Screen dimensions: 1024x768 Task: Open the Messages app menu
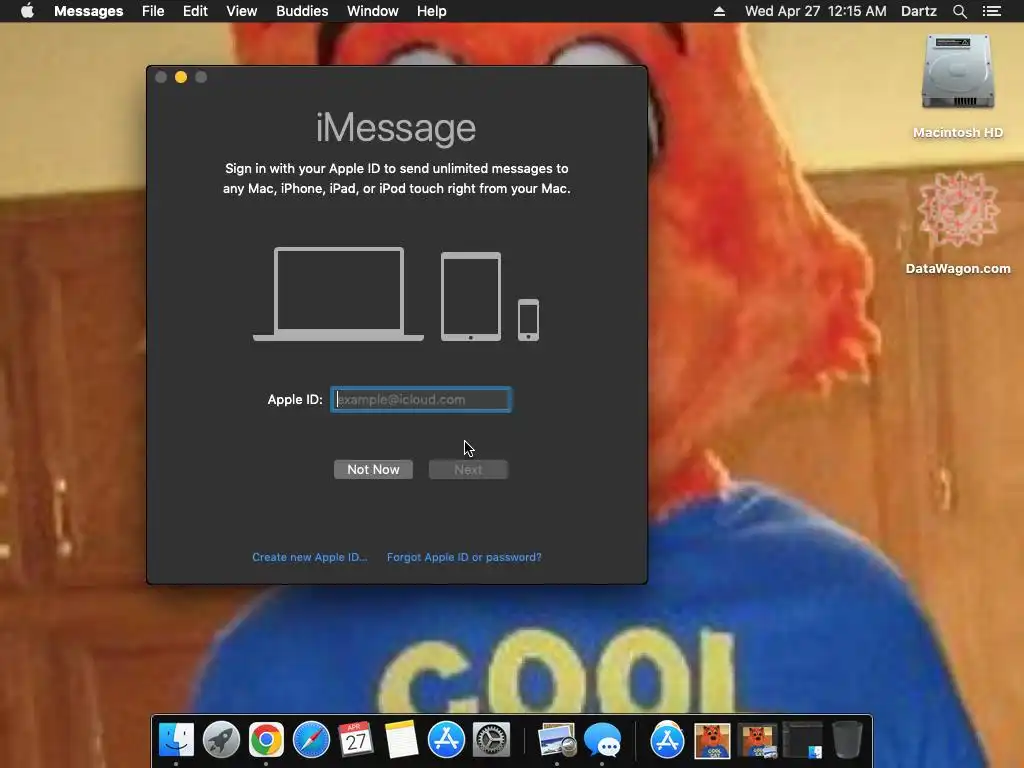tap(89, 11)
